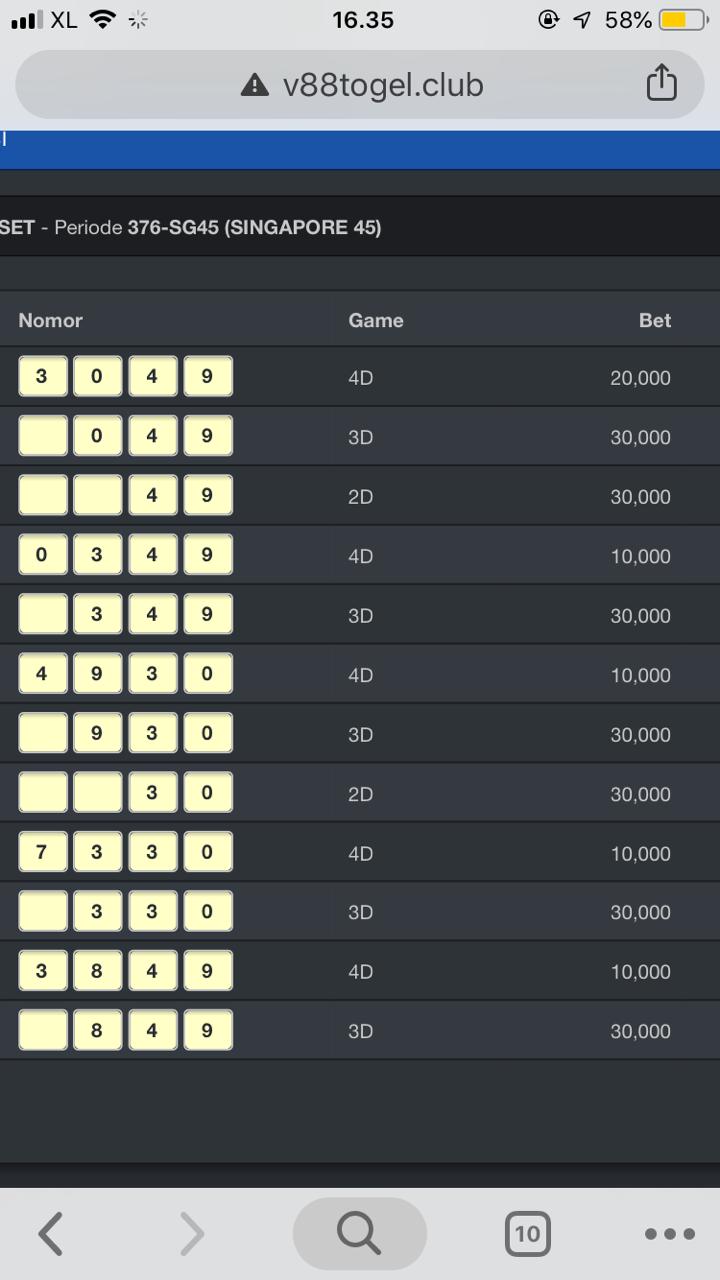Tap 2D game label in 30 row
Viewport: 720px width, 1280px height.
pos(360,794)
